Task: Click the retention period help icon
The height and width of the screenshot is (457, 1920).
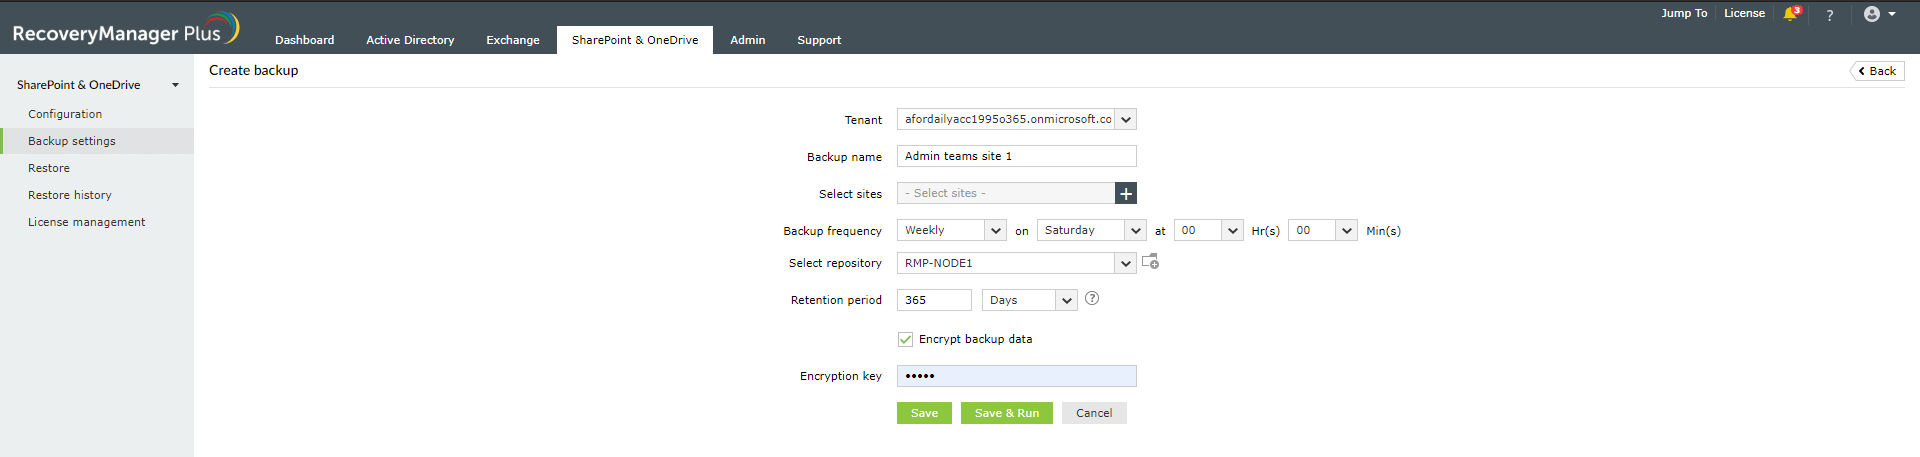Action: [x=1092, y=298]
